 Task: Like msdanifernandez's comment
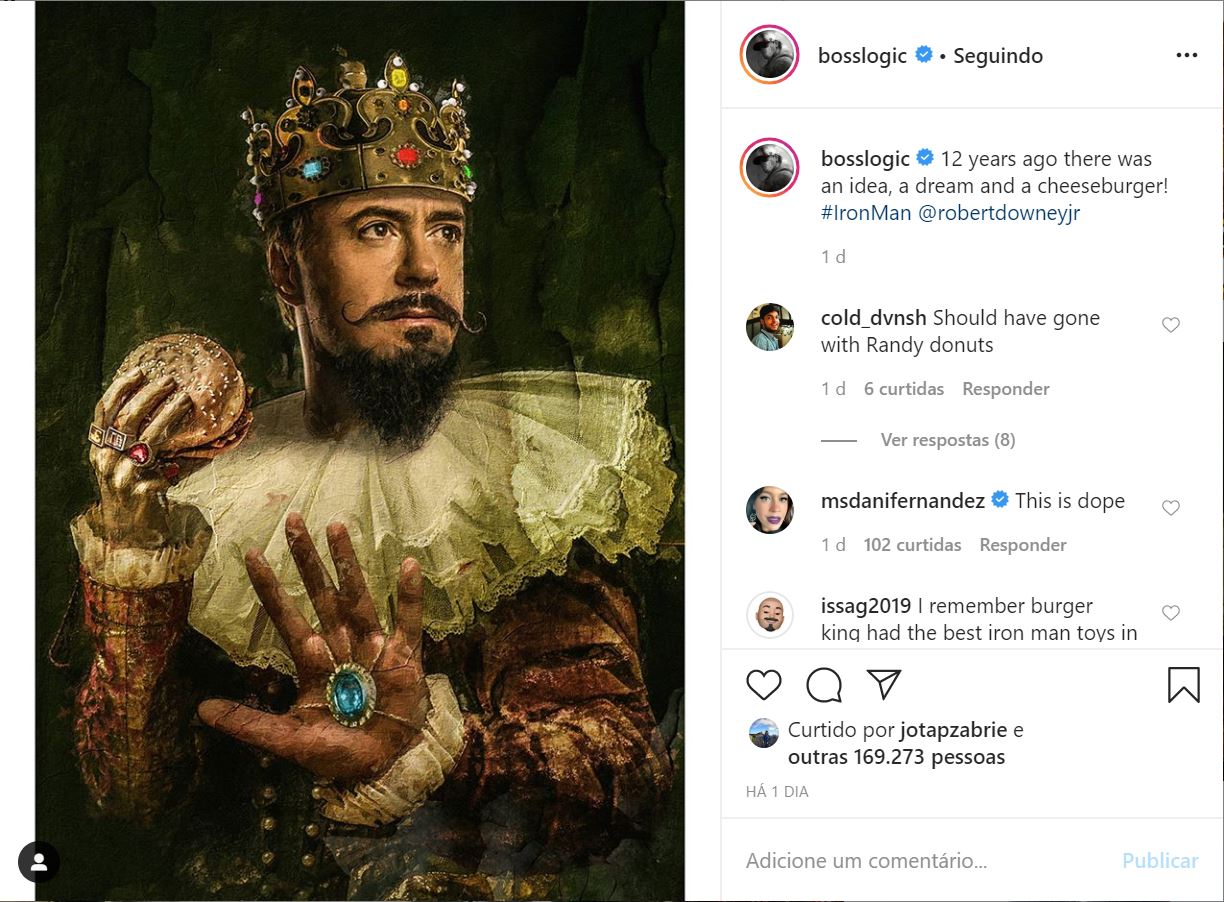point(1171,508)
